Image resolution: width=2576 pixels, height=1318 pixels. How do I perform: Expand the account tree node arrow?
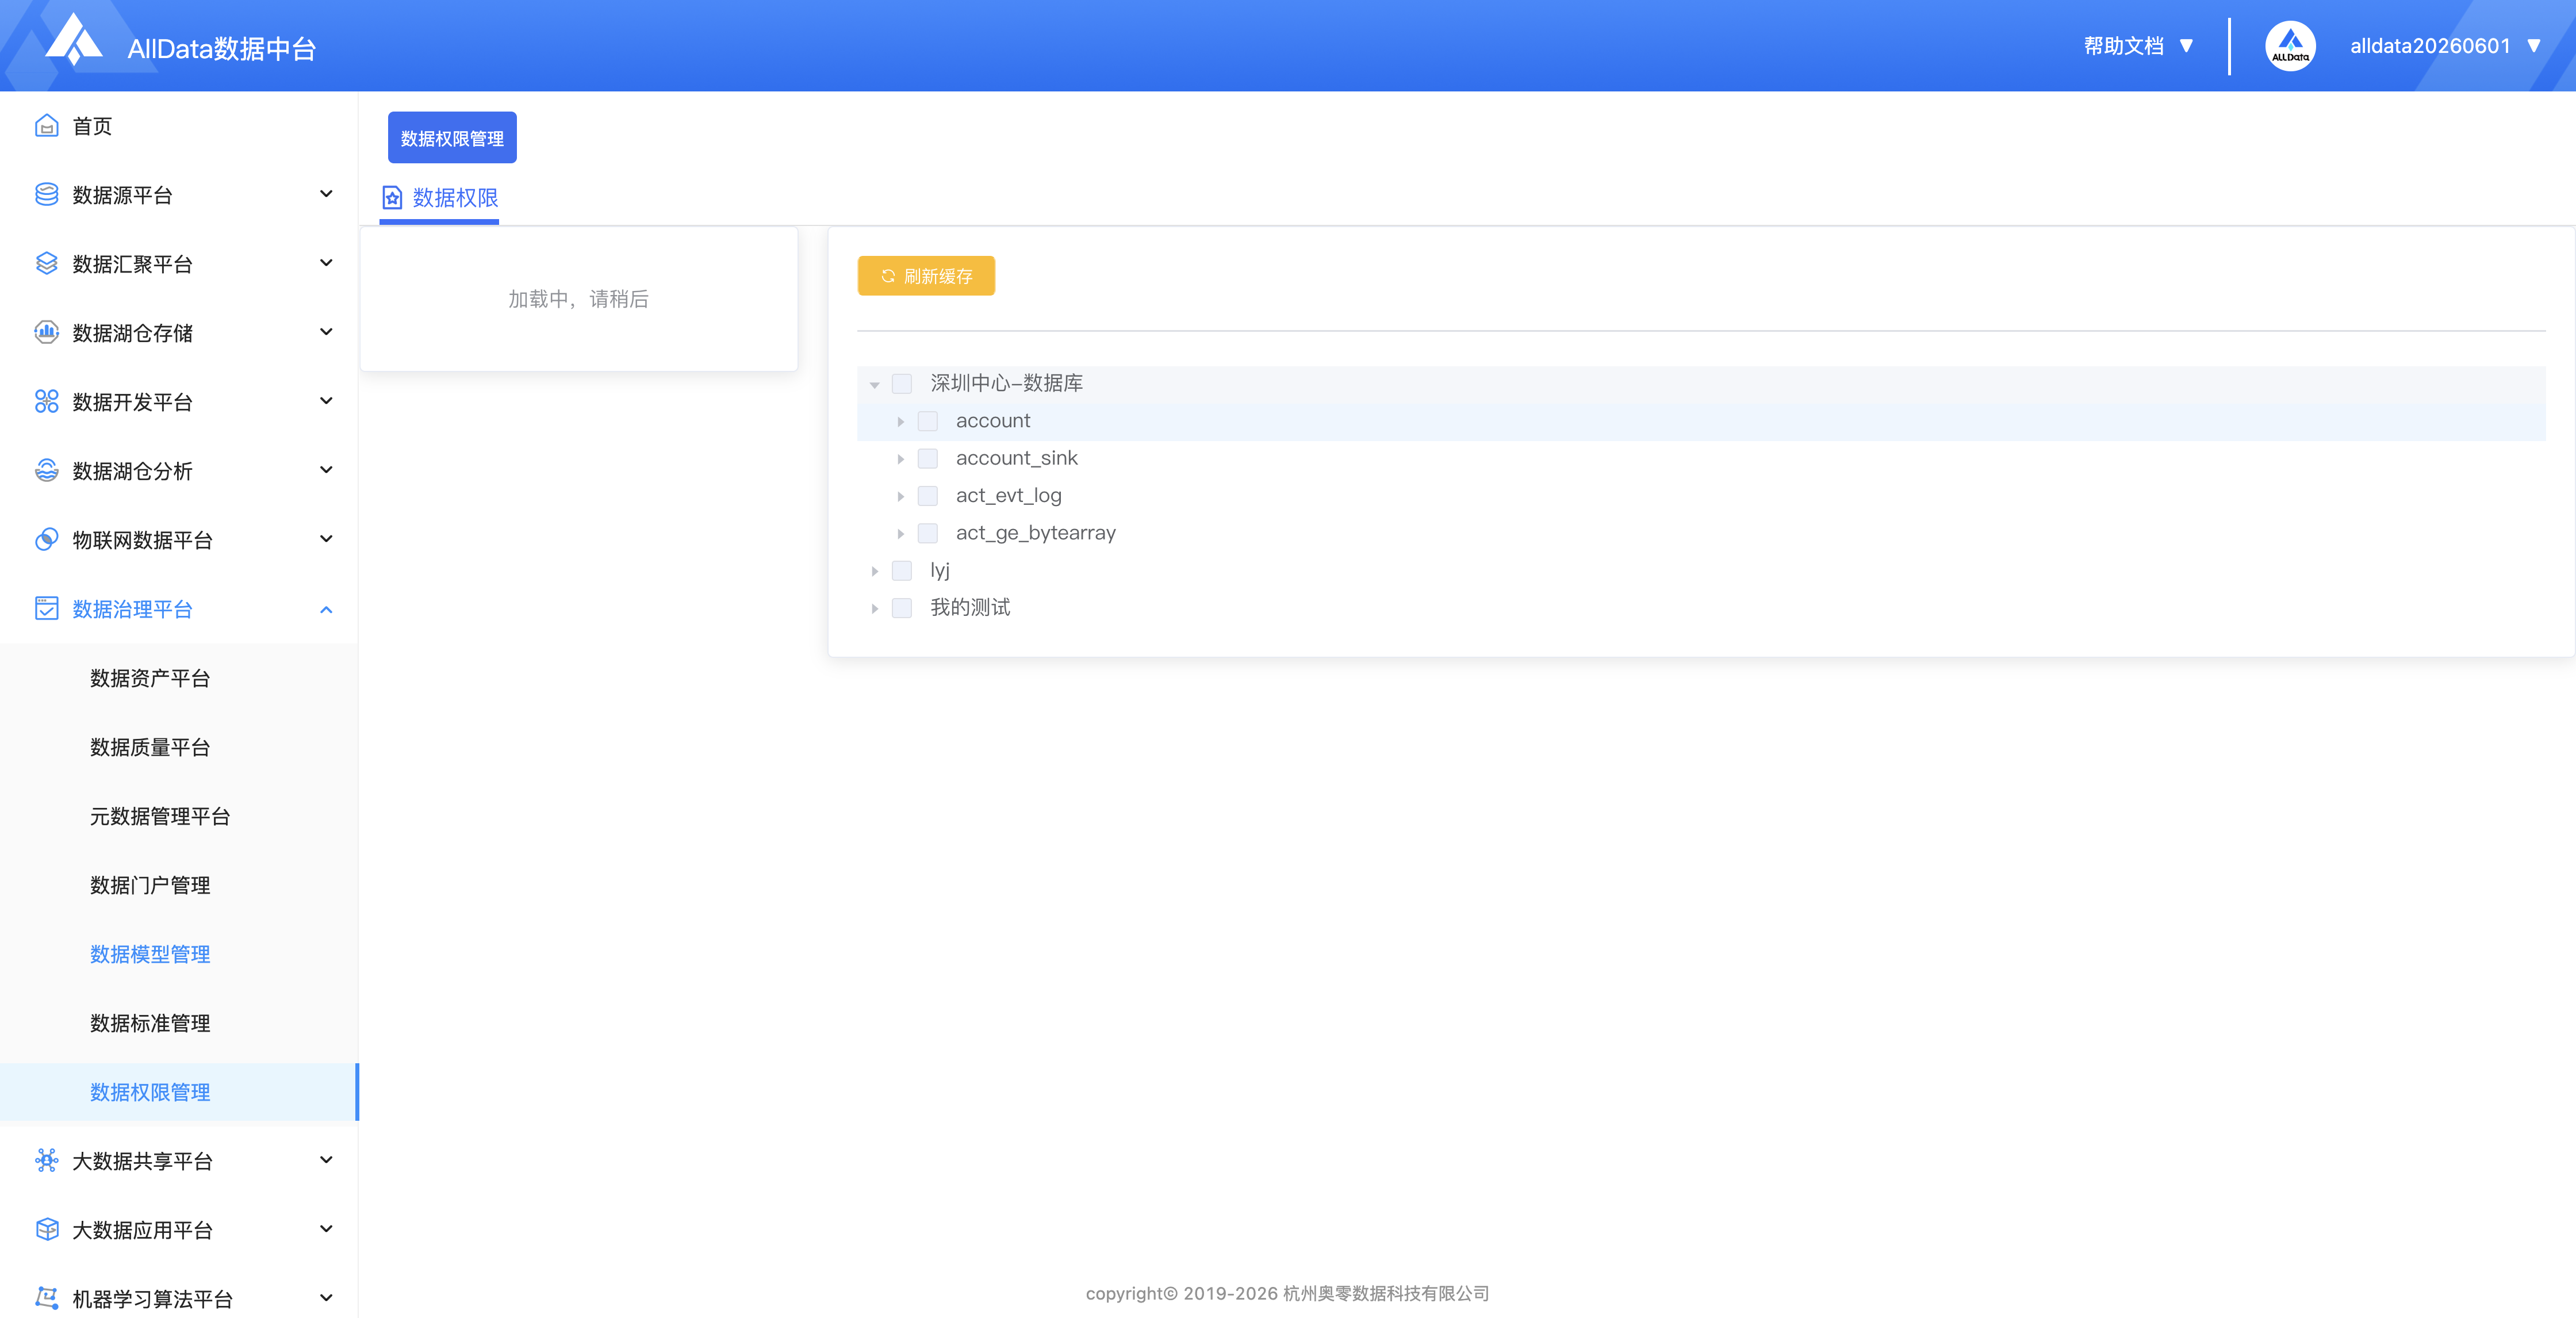901,422
